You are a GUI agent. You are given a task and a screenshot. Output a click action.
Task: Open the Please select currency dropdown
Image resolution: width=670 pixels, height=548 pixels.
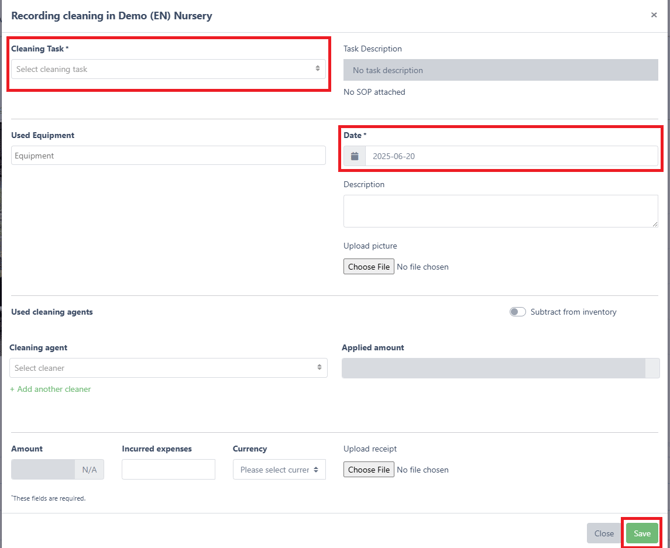point(279,469)
